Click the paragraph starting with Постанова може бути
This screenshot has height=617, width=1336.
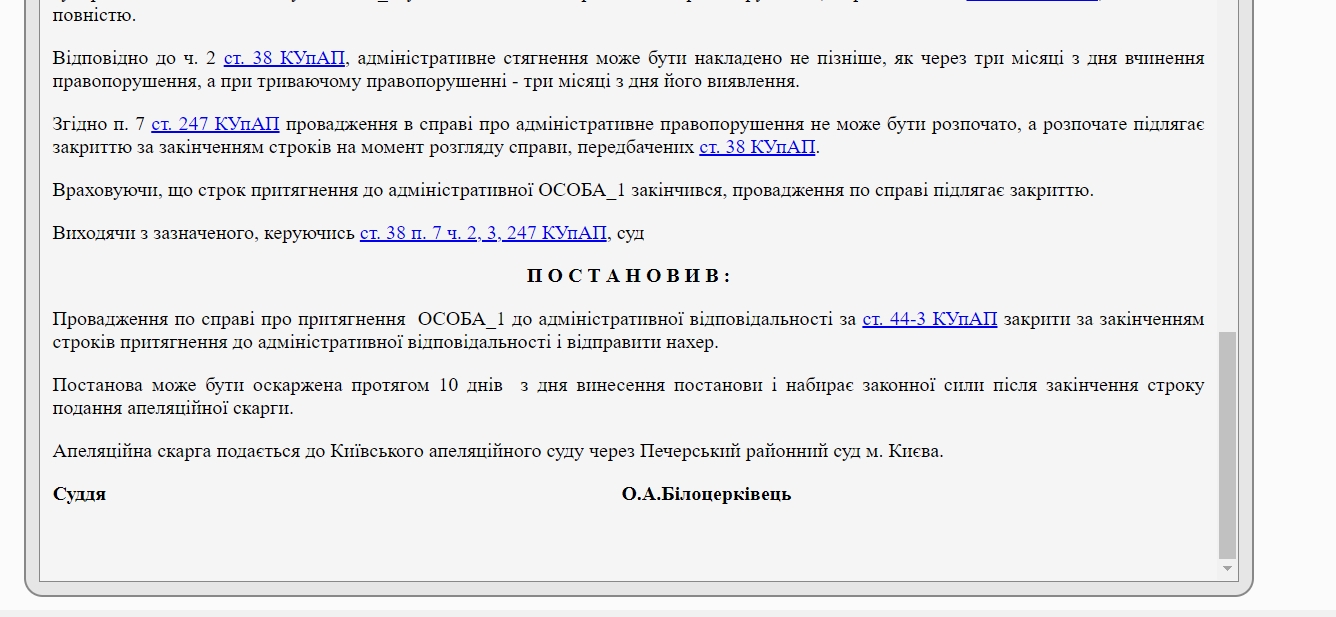coord(628,396)
